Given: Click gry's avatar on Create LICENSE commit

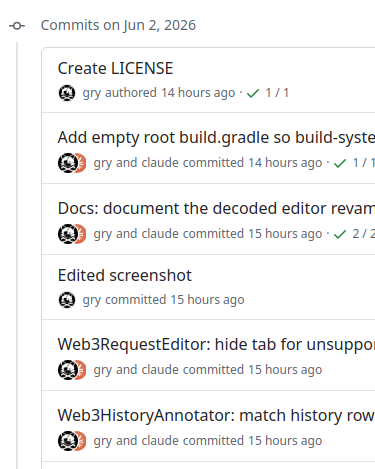Looking at the screenshot, I should coord(67,93).
